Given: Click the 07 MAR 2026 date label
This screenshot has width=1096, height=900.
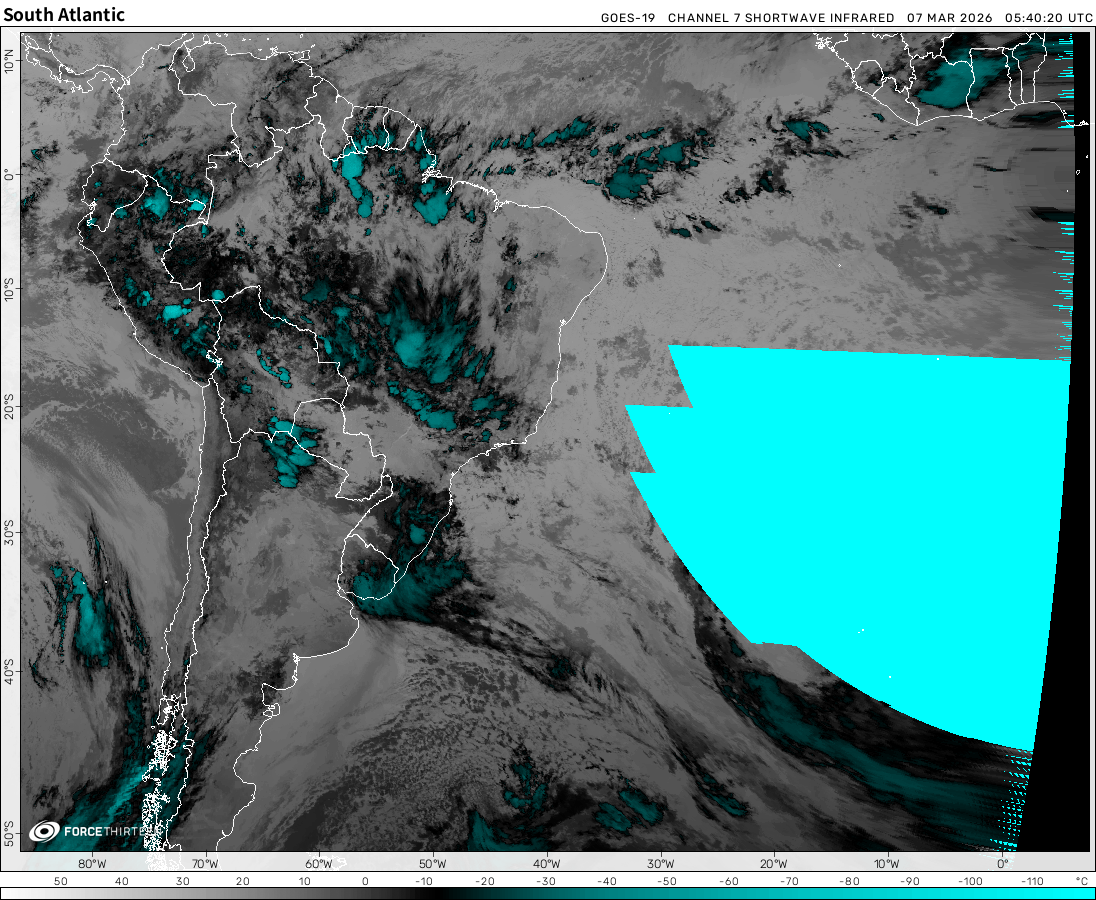Looking at the screenshot, I should (x=950, y=18).
